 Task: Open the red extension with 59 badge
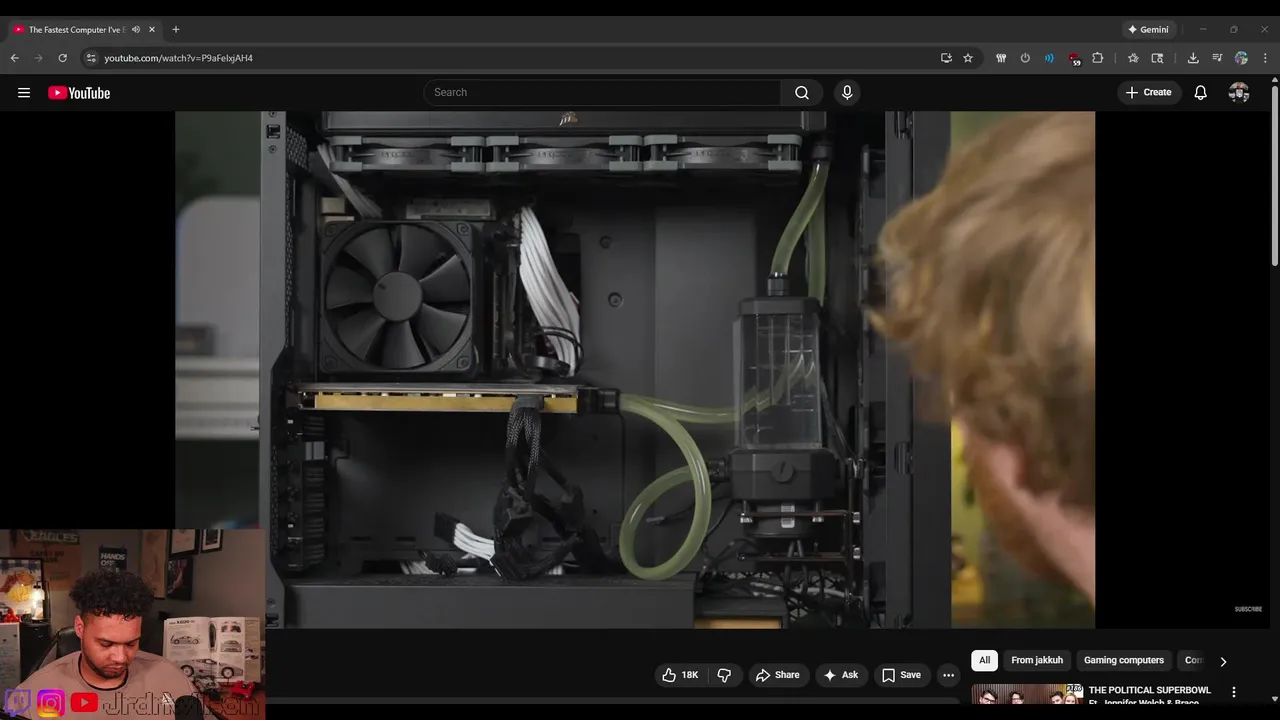[x=1074, y=58]
